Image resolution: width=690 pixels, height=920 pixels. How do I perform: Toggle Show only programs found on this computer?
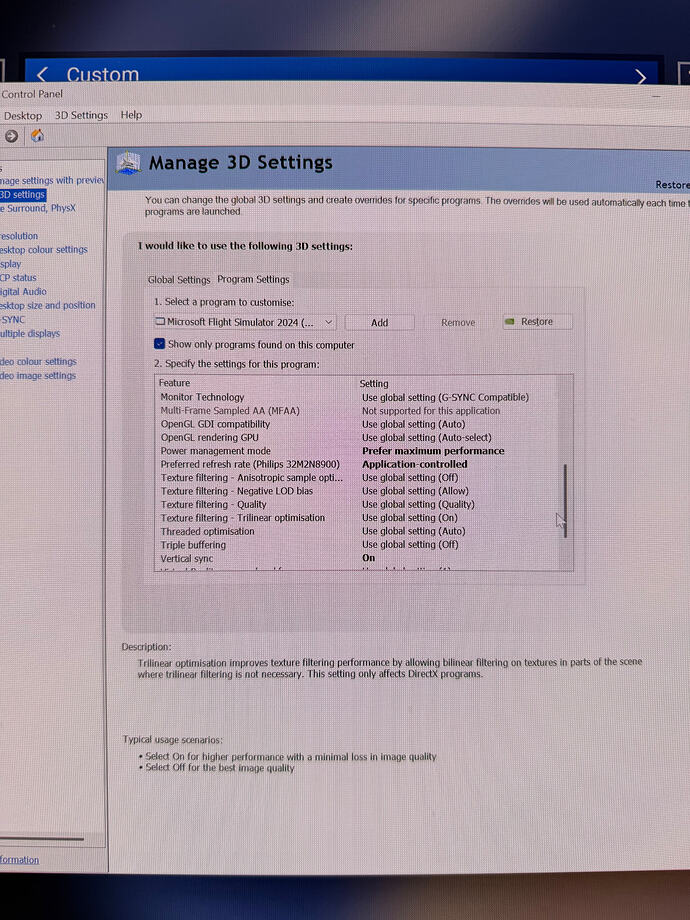159,344
